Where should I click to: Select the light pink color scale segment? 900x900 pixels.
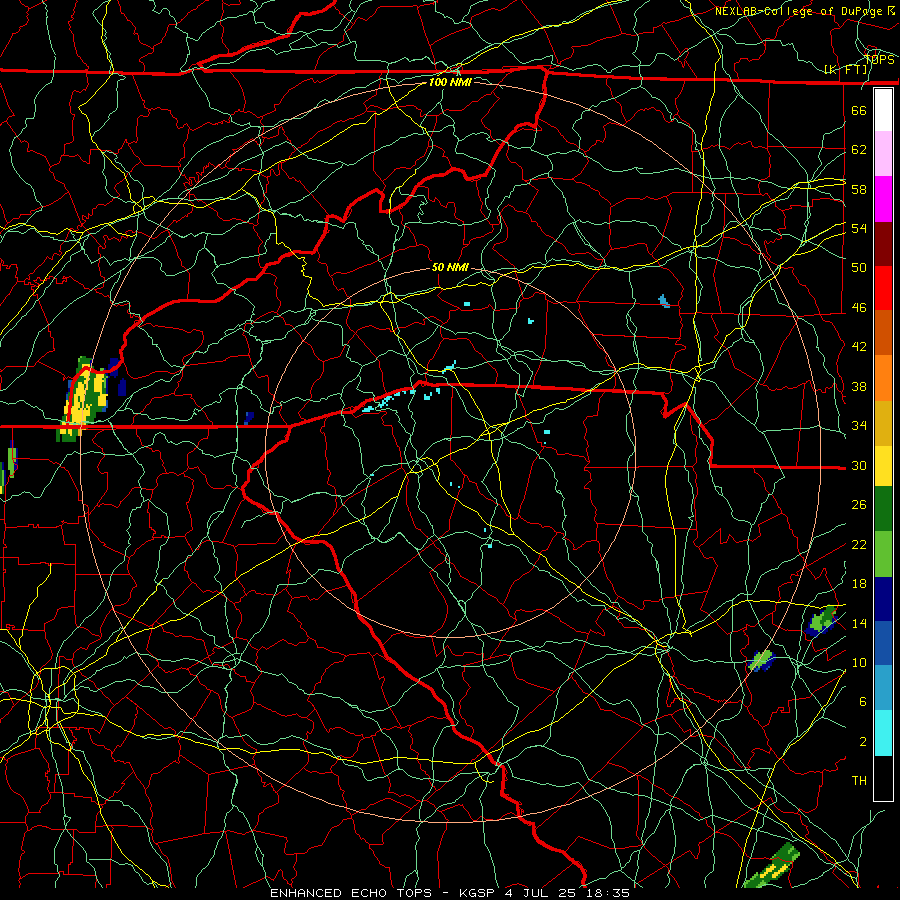883,154
